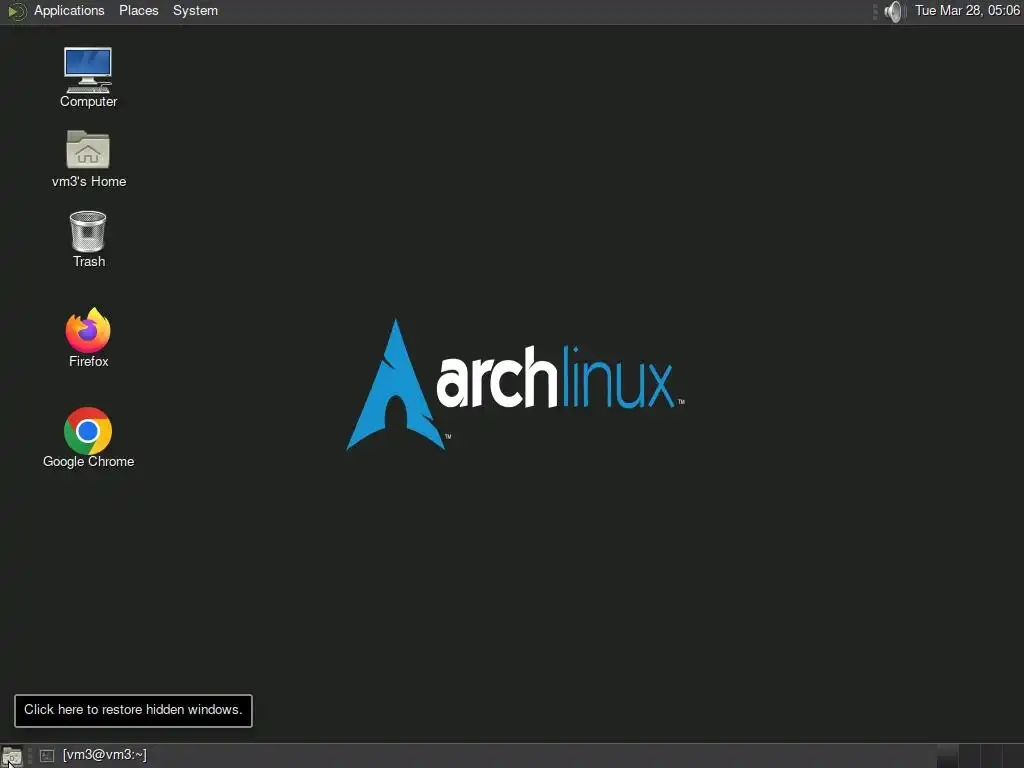Restore the [vm3@vm3:~] terminal window from taskbar
1024x768 pixels.
(x=94, y=756)
